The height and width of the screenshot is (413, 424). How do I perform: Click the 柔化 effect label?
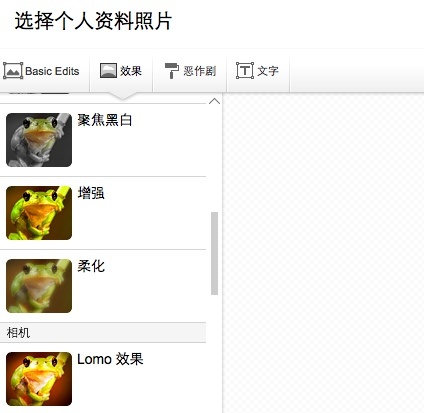91,266
